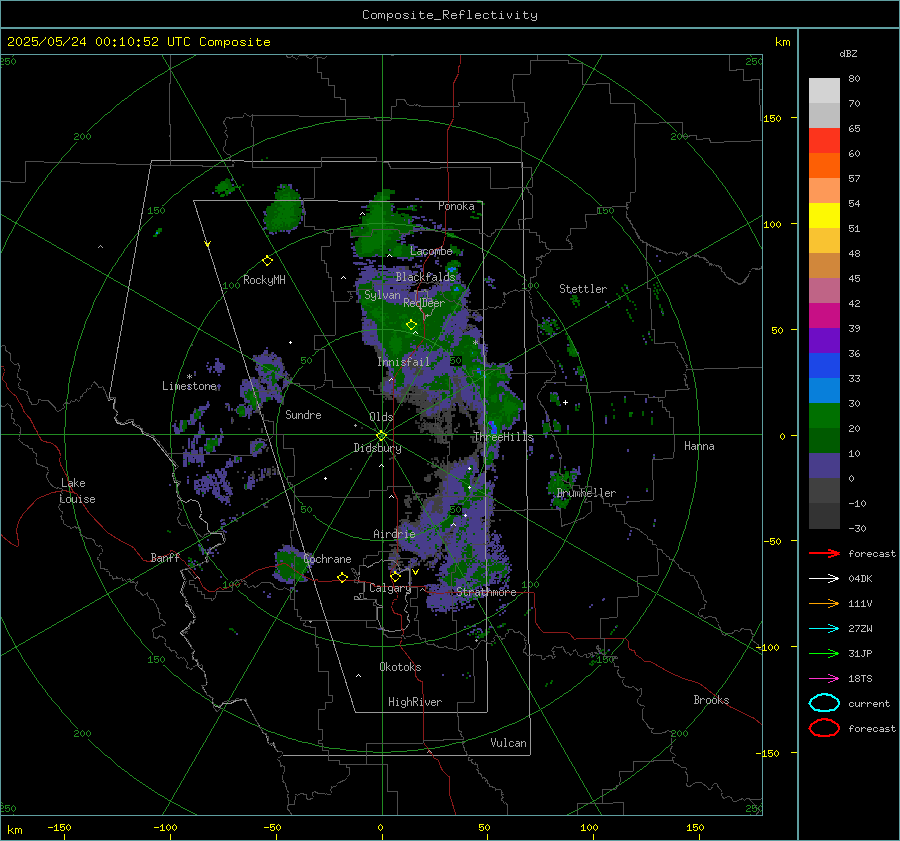Screen dimensions: 900x841
Task: Select the Didsbury town label
Action: (377, 448)
